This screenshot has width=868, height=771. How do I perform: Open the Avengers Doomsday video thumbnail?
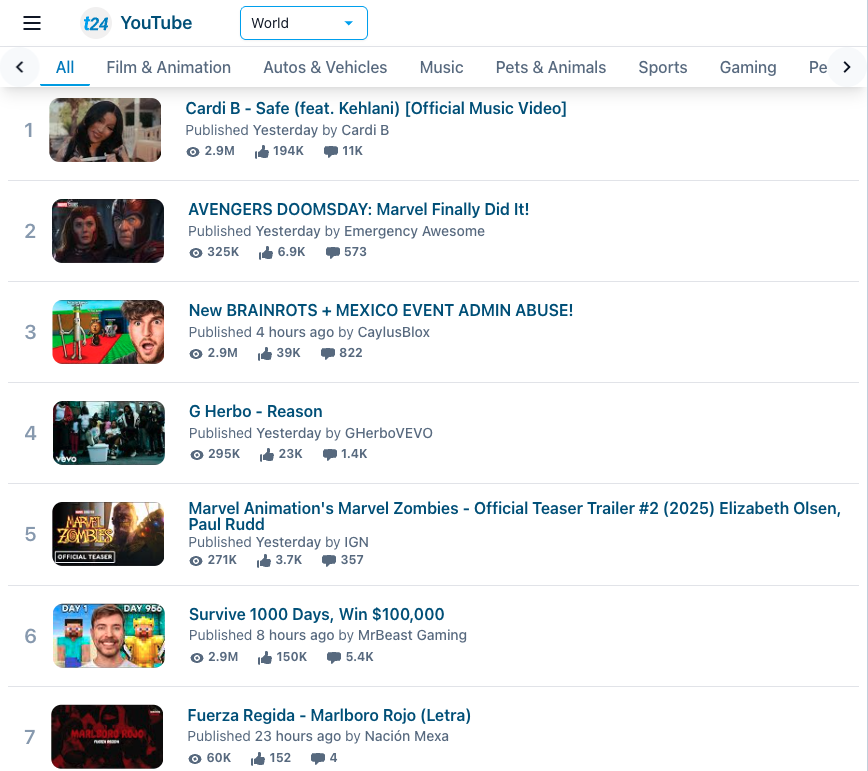(x=108, y=231)
